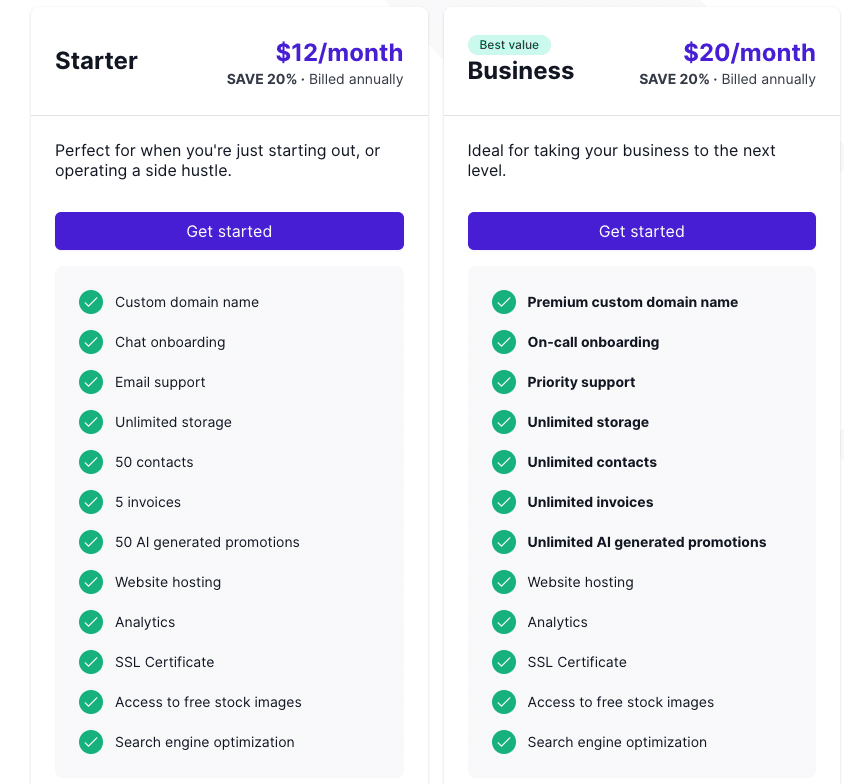Click the checkmark next to Unlimited invoices

(504, 502)
